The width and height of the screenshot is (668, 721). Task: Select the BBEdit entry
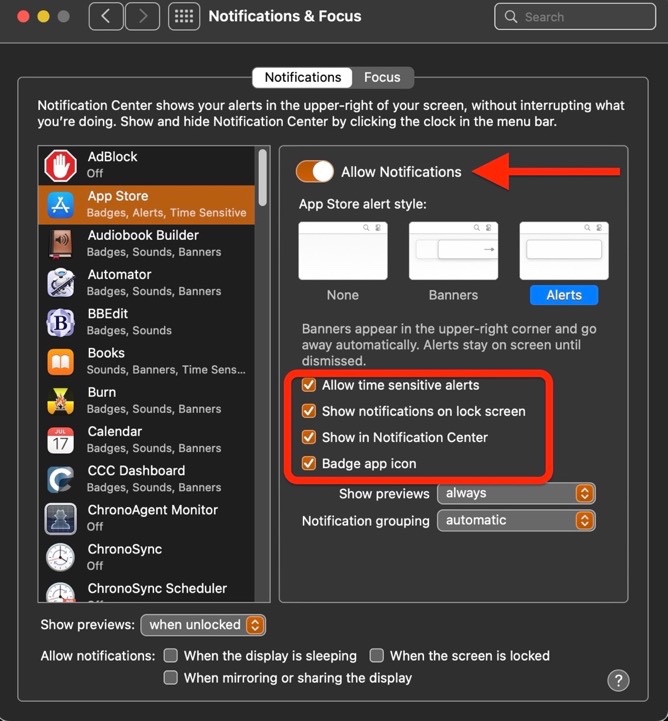(x=147, y=322)
